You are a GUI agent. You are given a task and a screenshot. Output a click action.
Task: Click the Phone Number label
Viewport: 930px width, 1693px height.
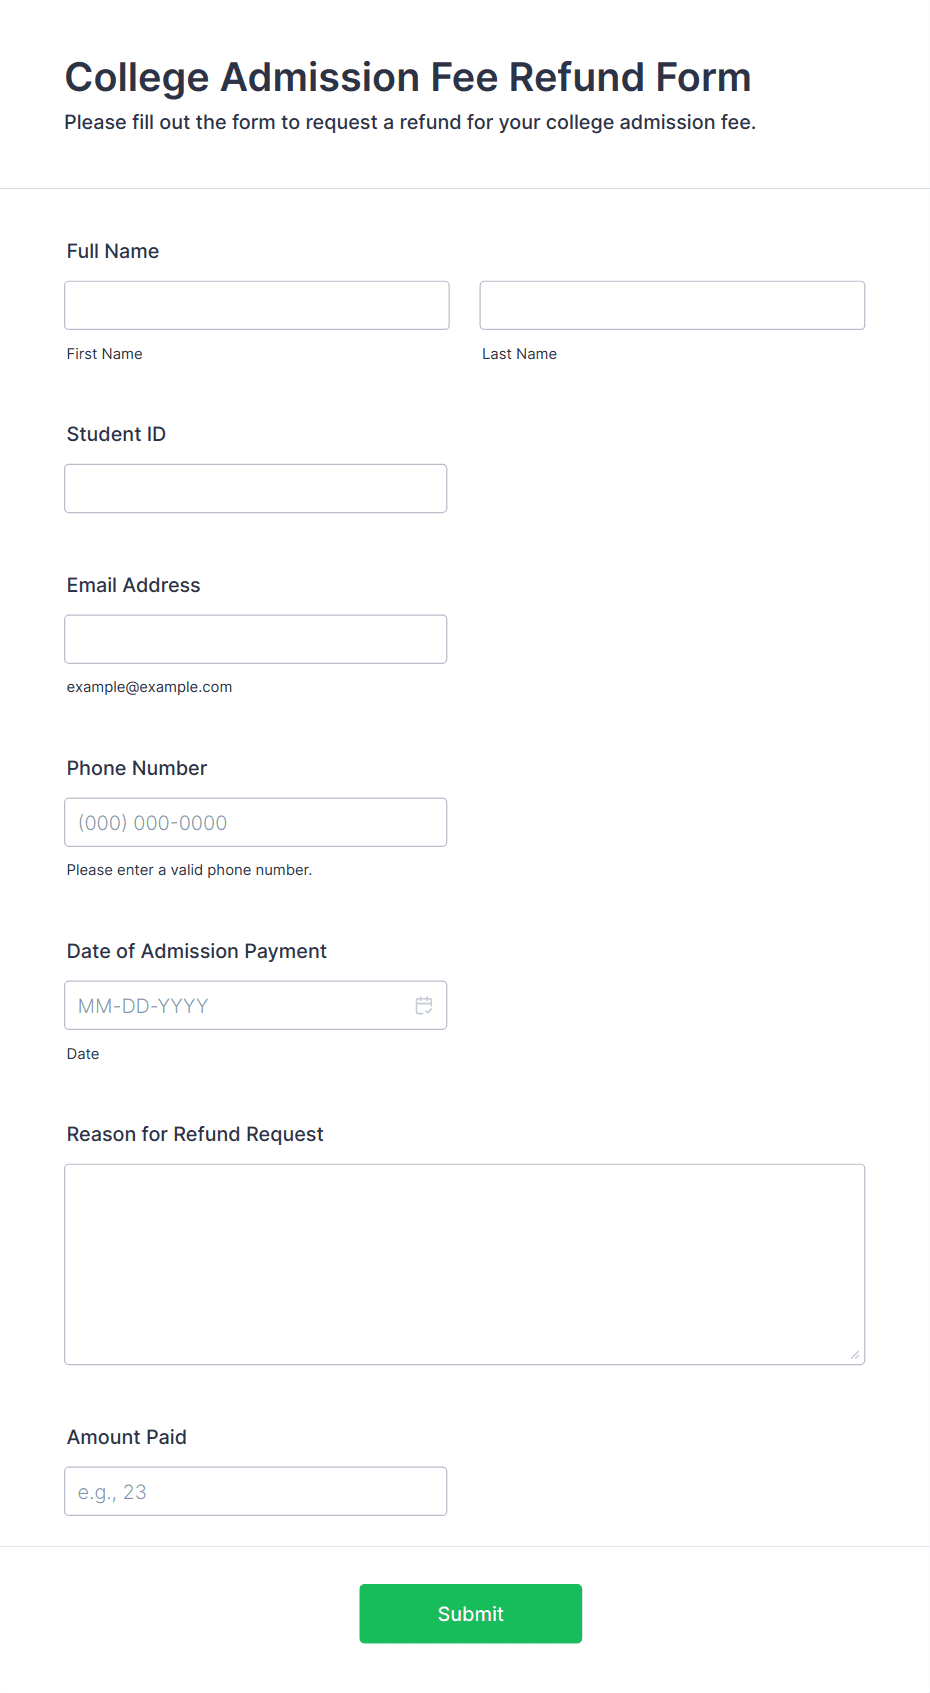tap(137, 768)
